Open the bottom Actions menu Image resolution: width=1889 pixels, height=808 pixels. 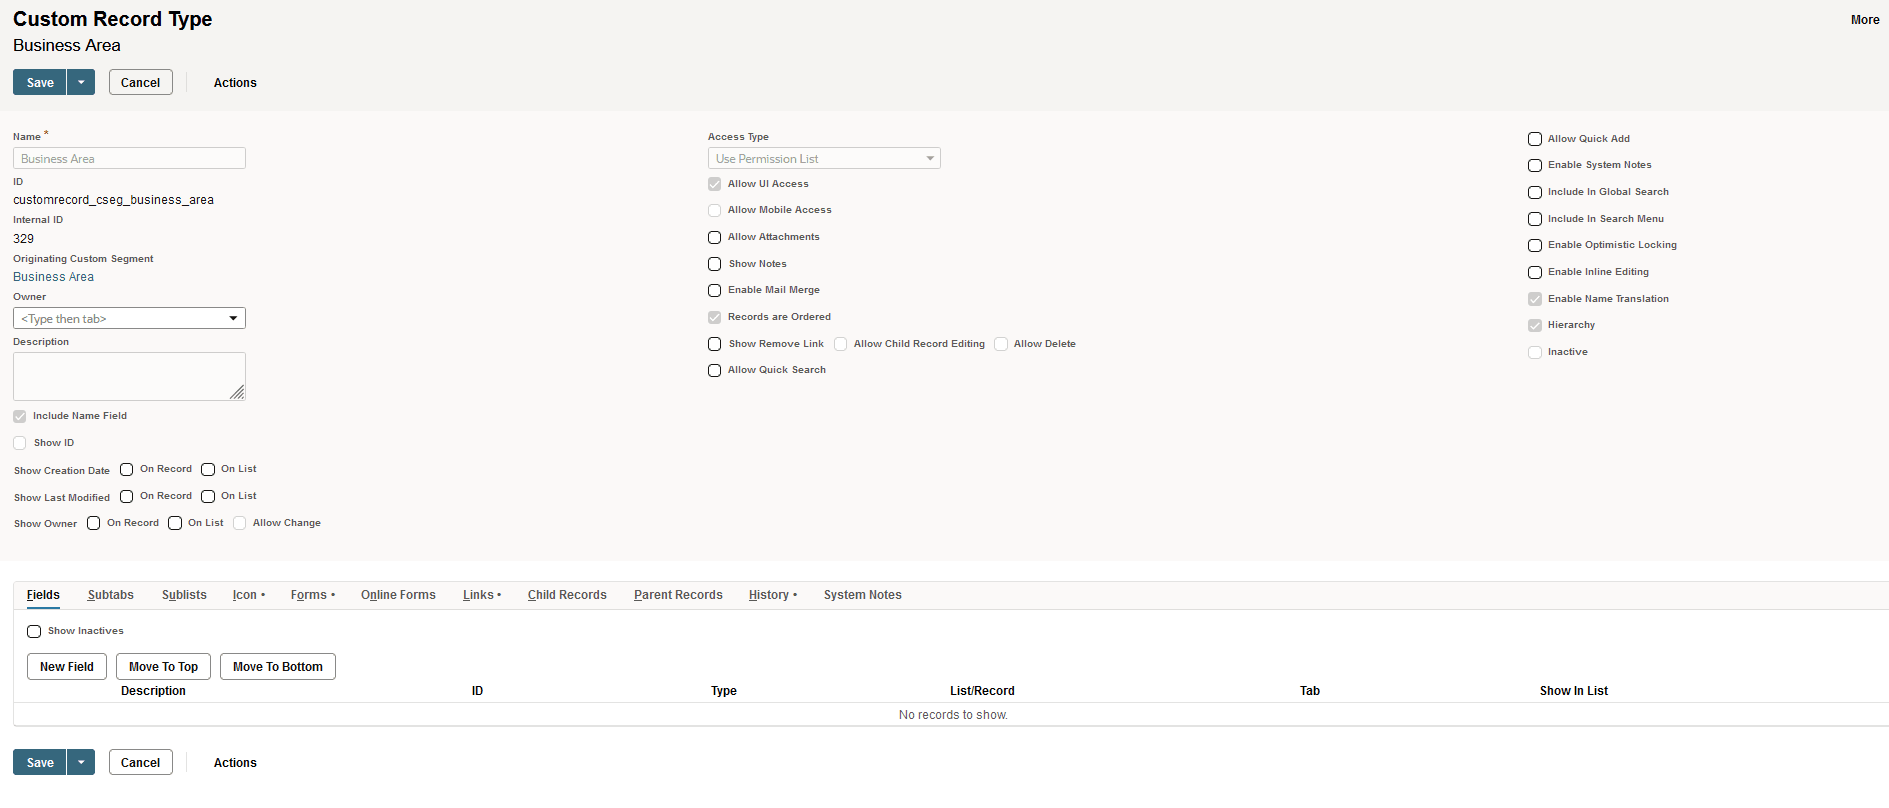point(235,763)
